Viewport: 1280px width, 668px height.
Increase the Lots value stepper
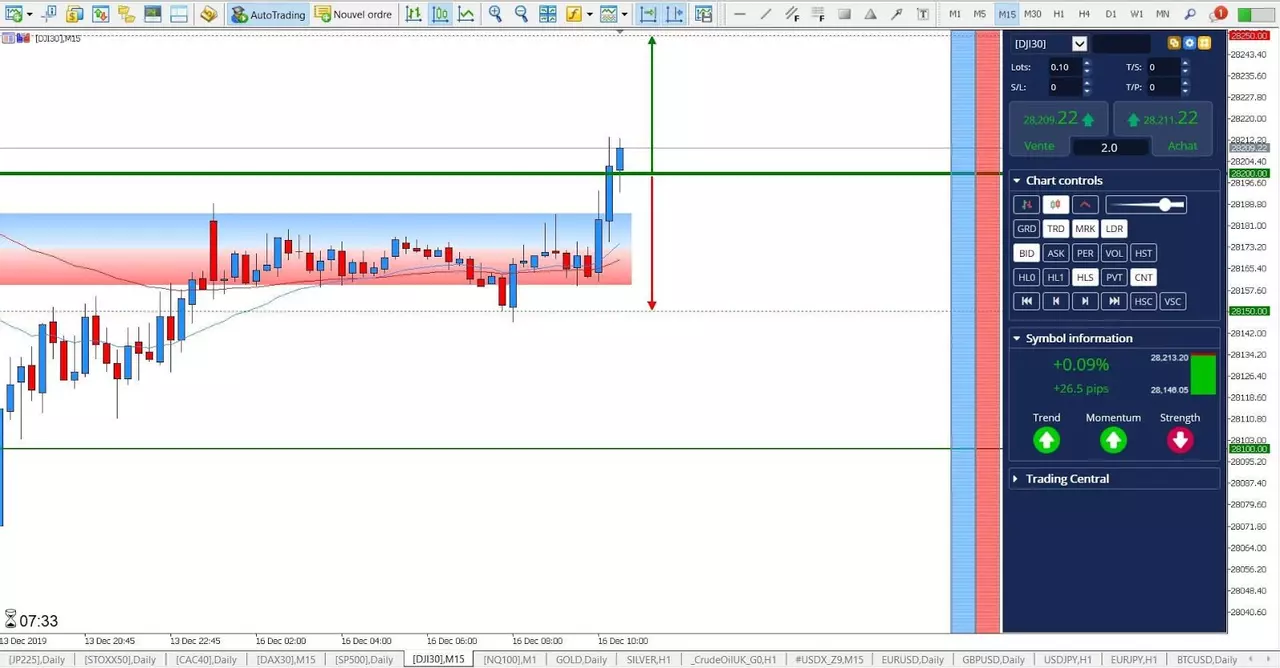pyautogui.click(x=1087, y=63)
